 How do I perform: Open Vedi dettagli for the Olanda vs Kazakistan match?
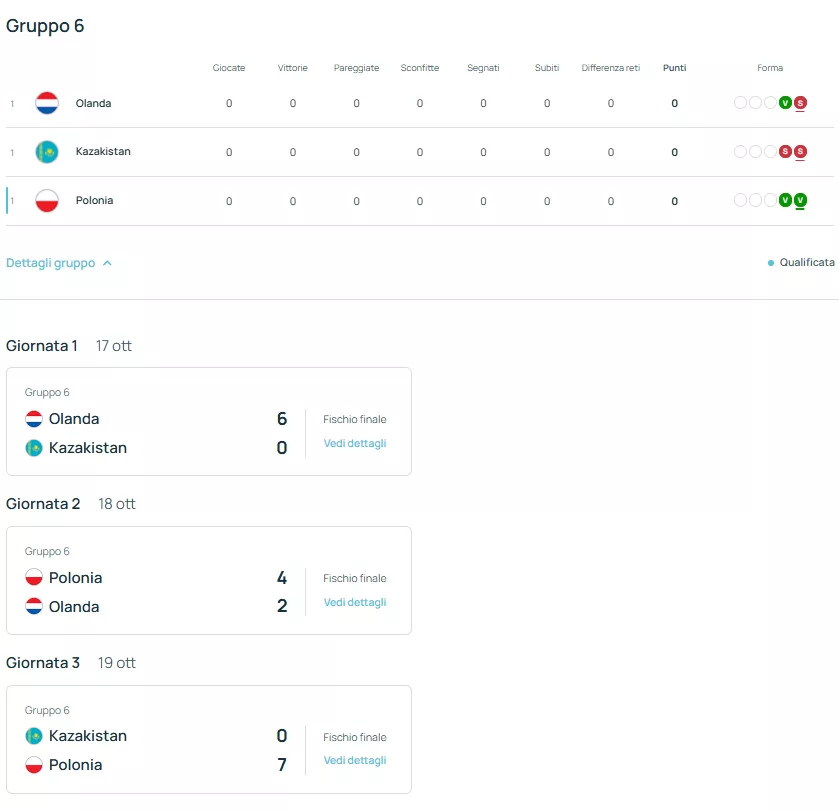pyautogui.click(x=355, y=443)
